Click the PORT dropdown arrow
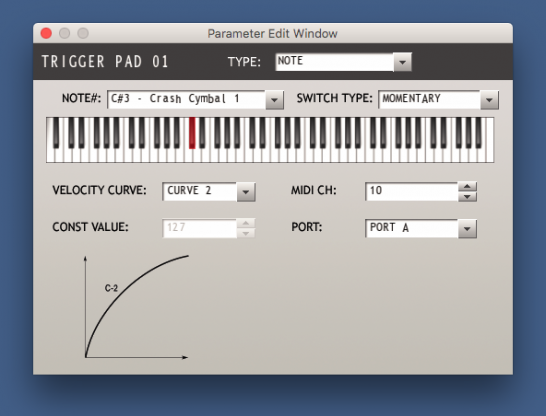The height and width of the screenshot is (416, 546). point(467,229)
